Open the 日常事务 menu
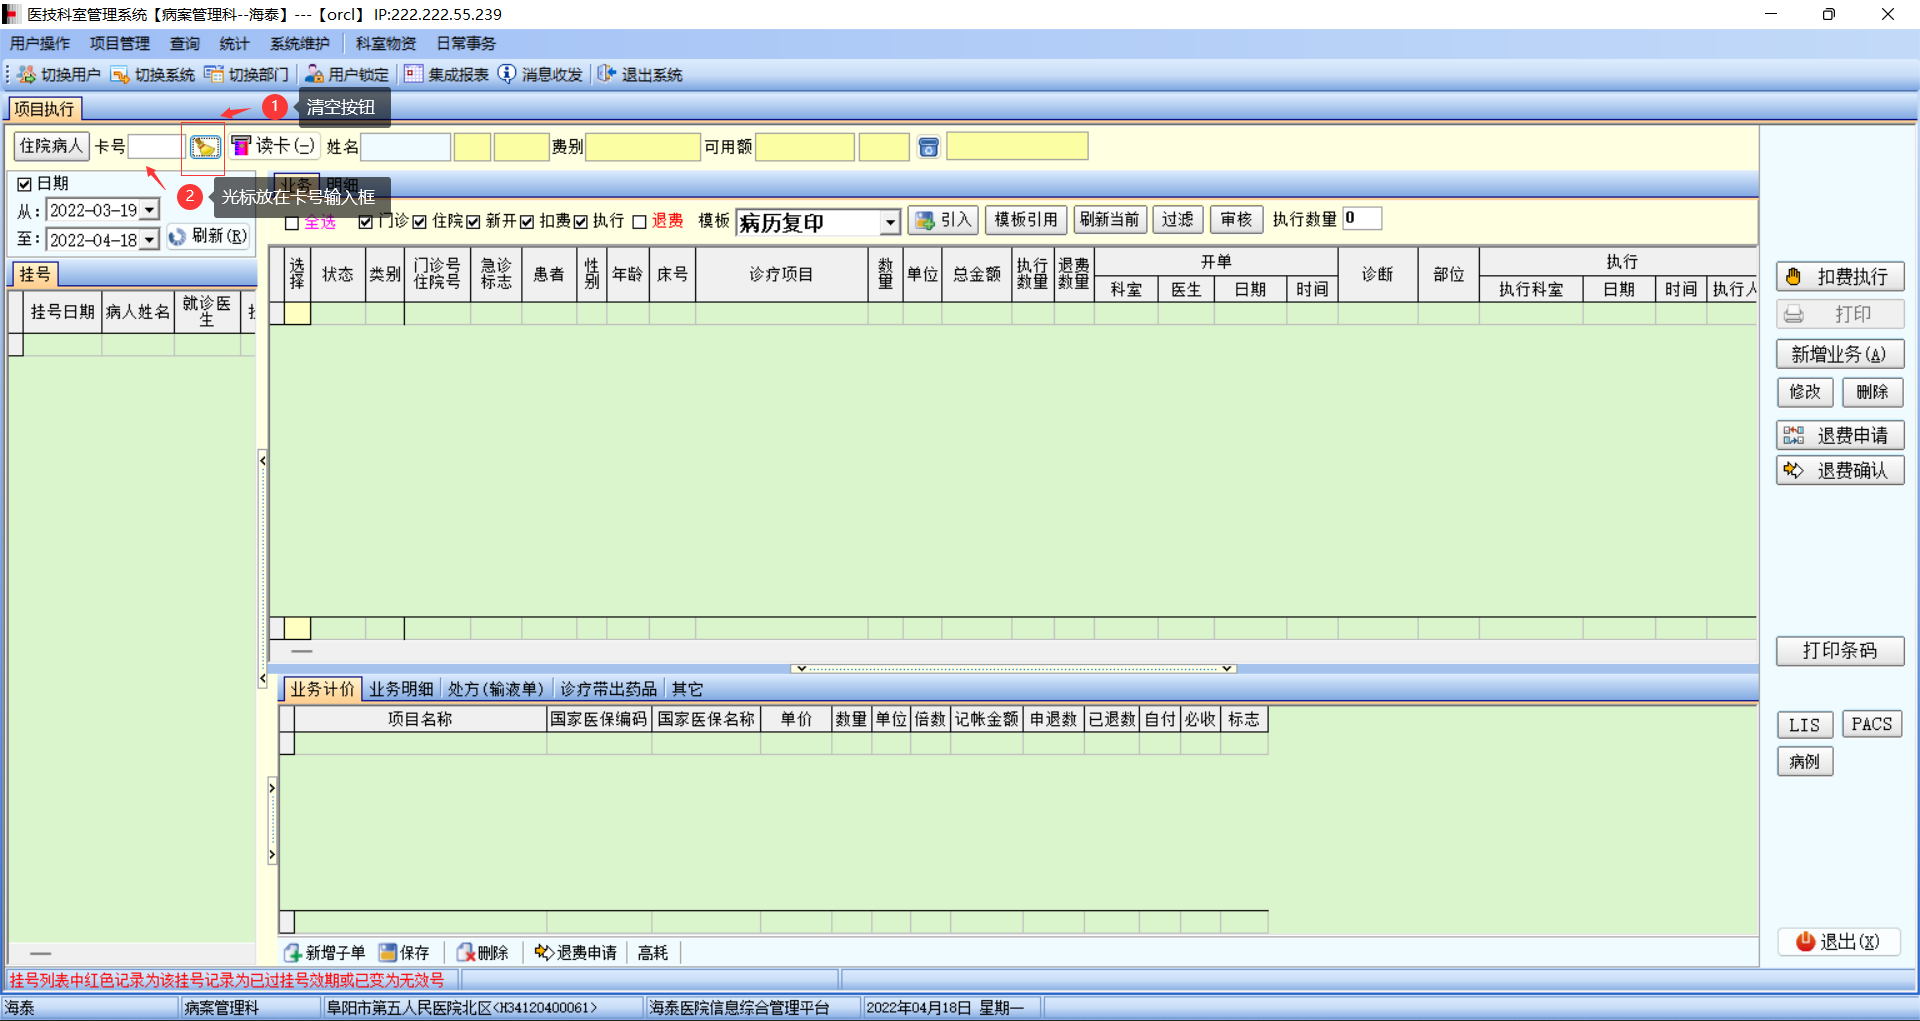This screenshot has height=1021, width=1920. coord(466,44)
